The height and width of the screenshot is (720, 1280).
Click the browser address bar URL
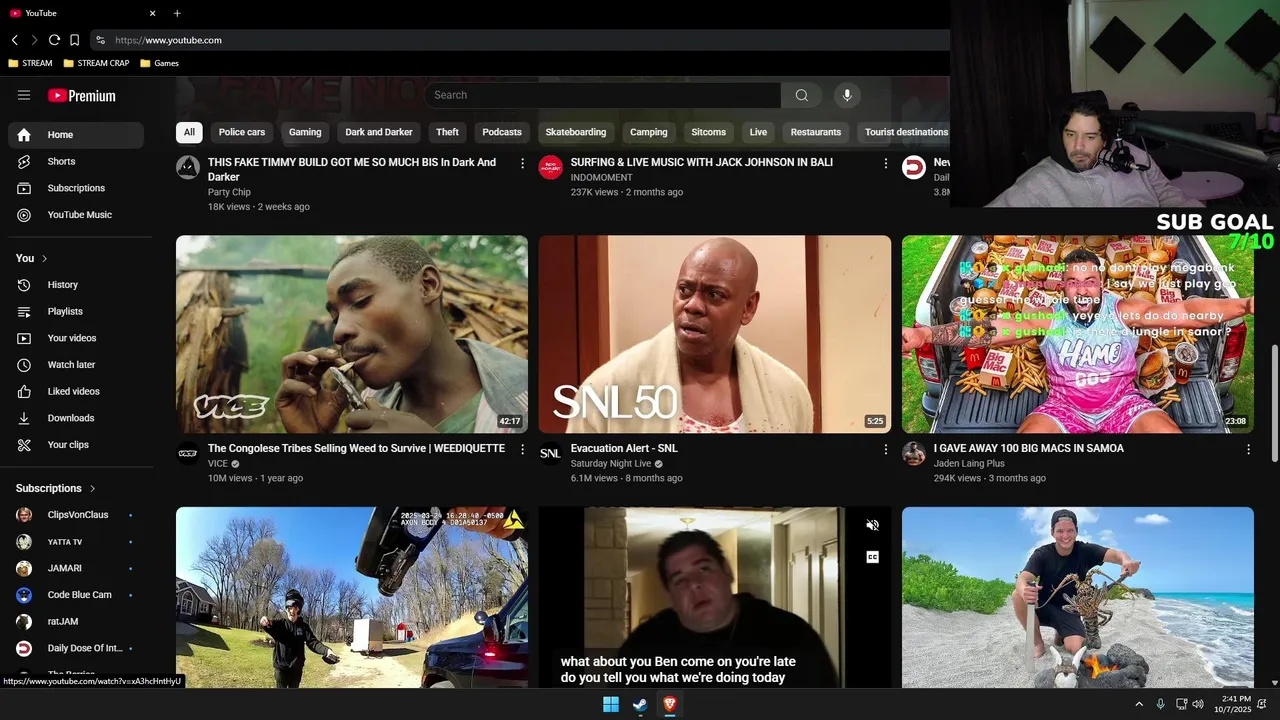pos(168,40)
